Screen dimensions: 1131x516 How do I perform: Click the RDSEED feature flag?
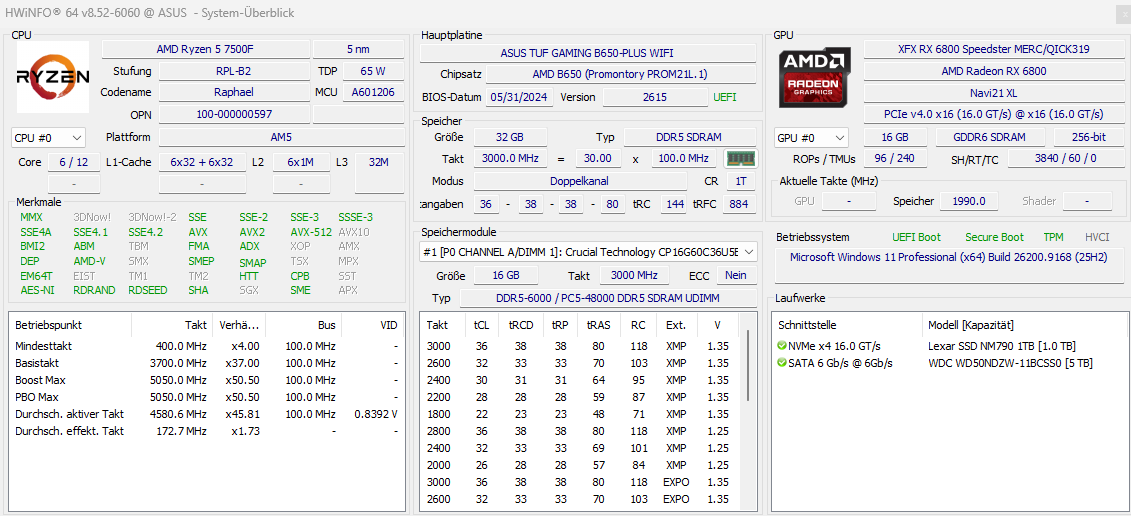click(149, 290)
